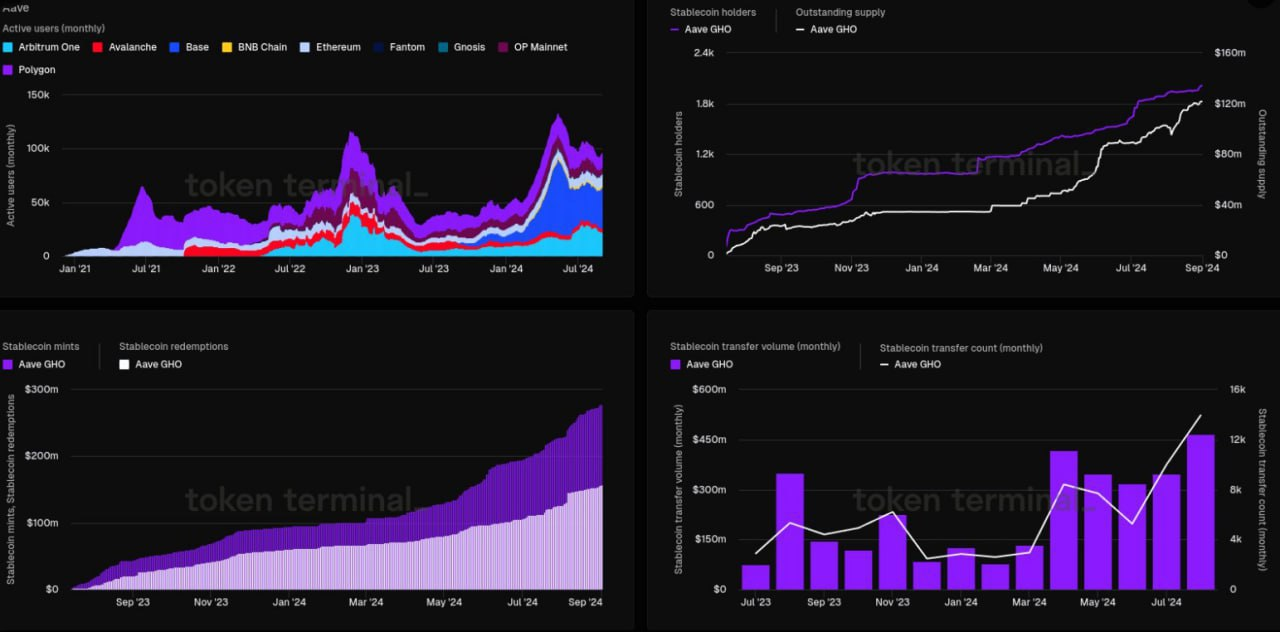Click the Active users (monthly) chart title
This screenshot has height=632, width=1280.
pos(53,28)
